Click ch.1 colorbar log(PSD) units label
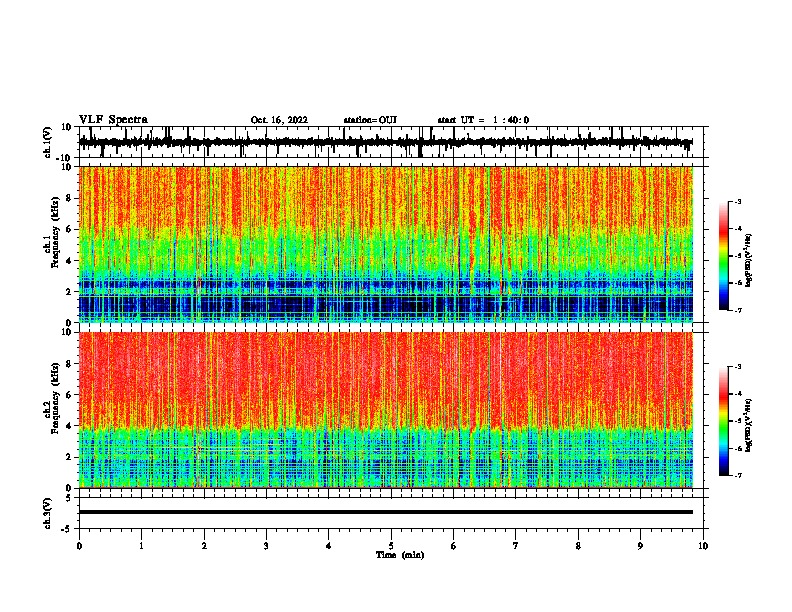Viewport: 792px width, 612px height. 749,261
